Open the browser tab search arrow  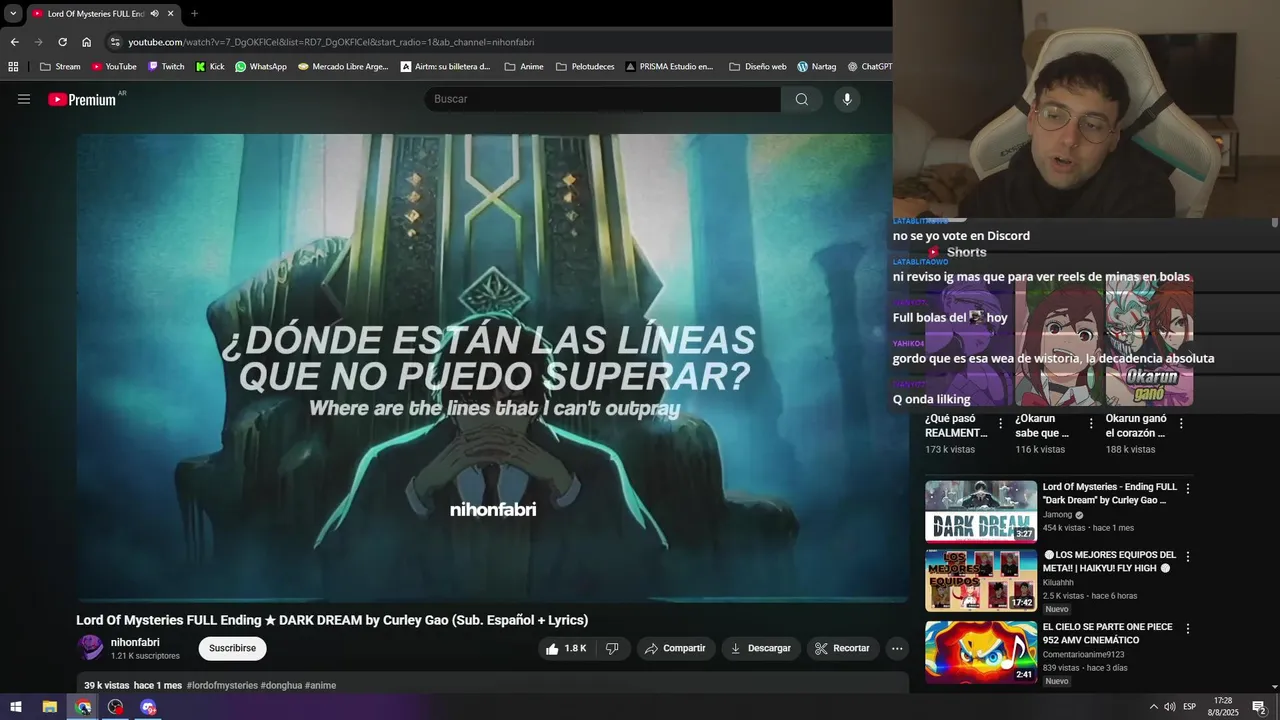pos(13,13)
